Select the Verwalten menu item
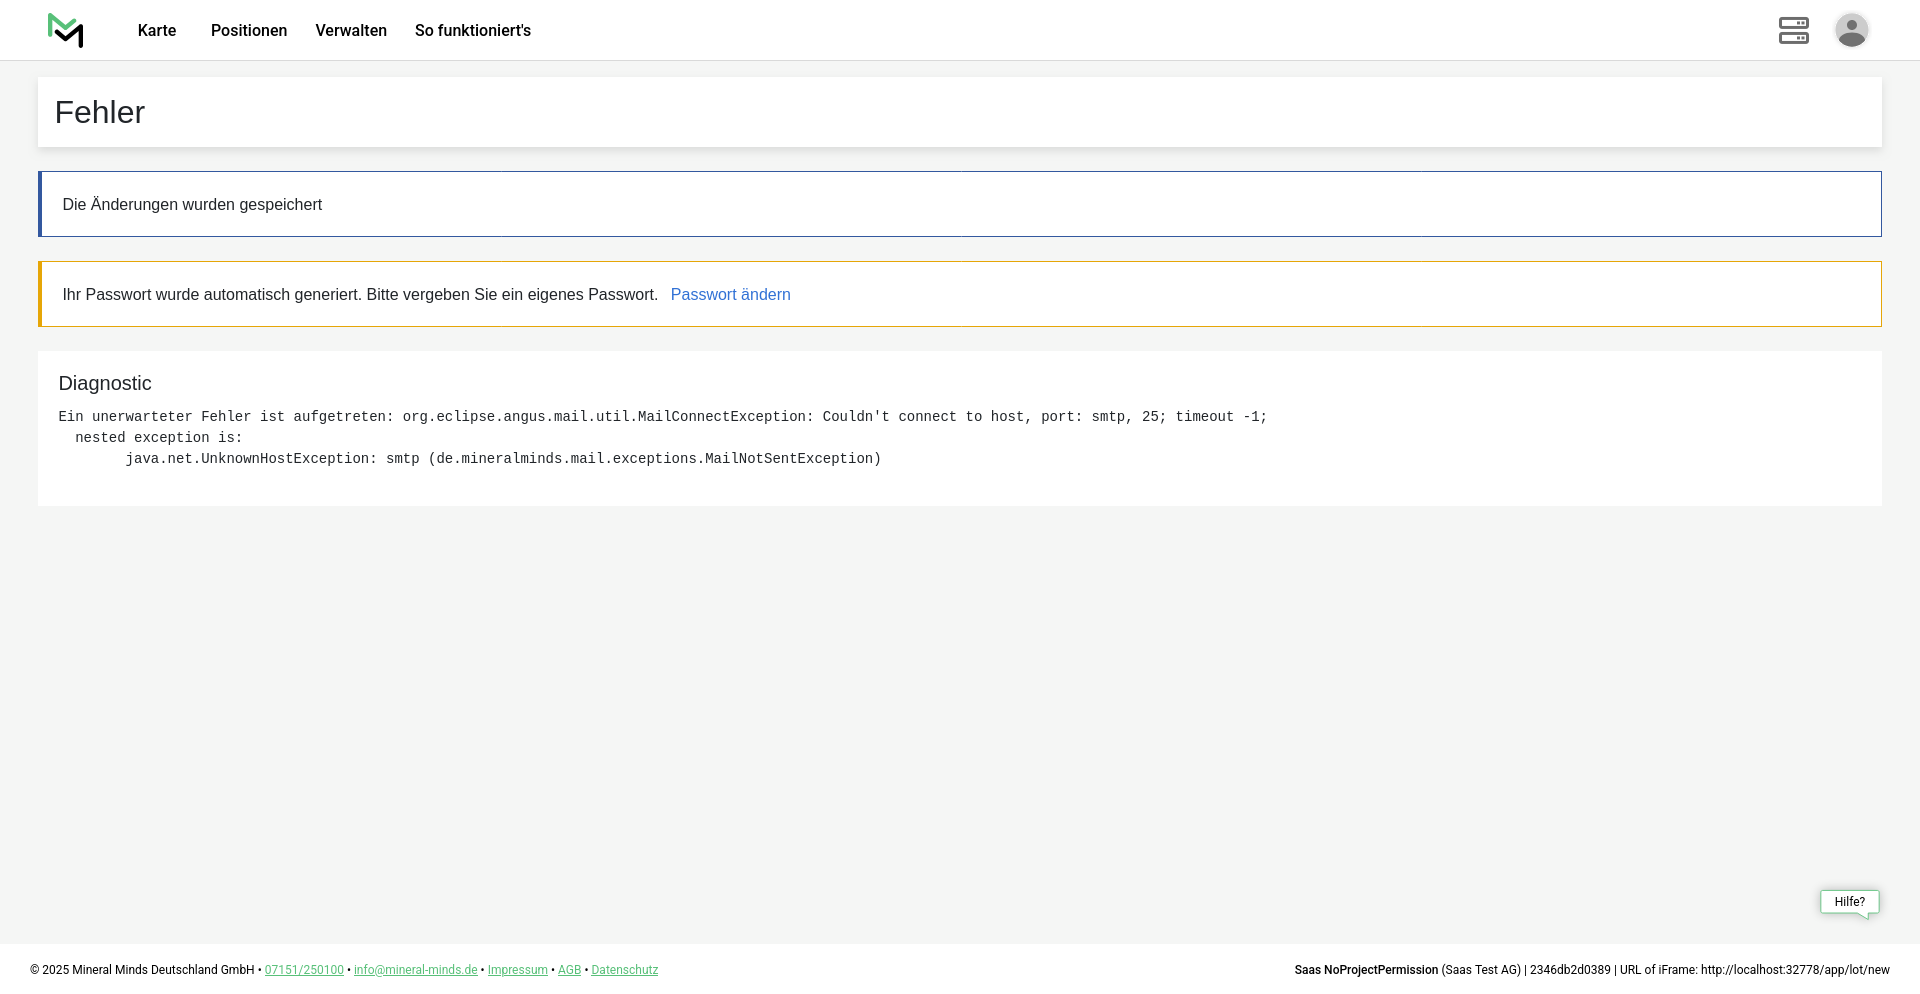The width and height of the screenshot is (1920, 994). (x=351, y=31)
